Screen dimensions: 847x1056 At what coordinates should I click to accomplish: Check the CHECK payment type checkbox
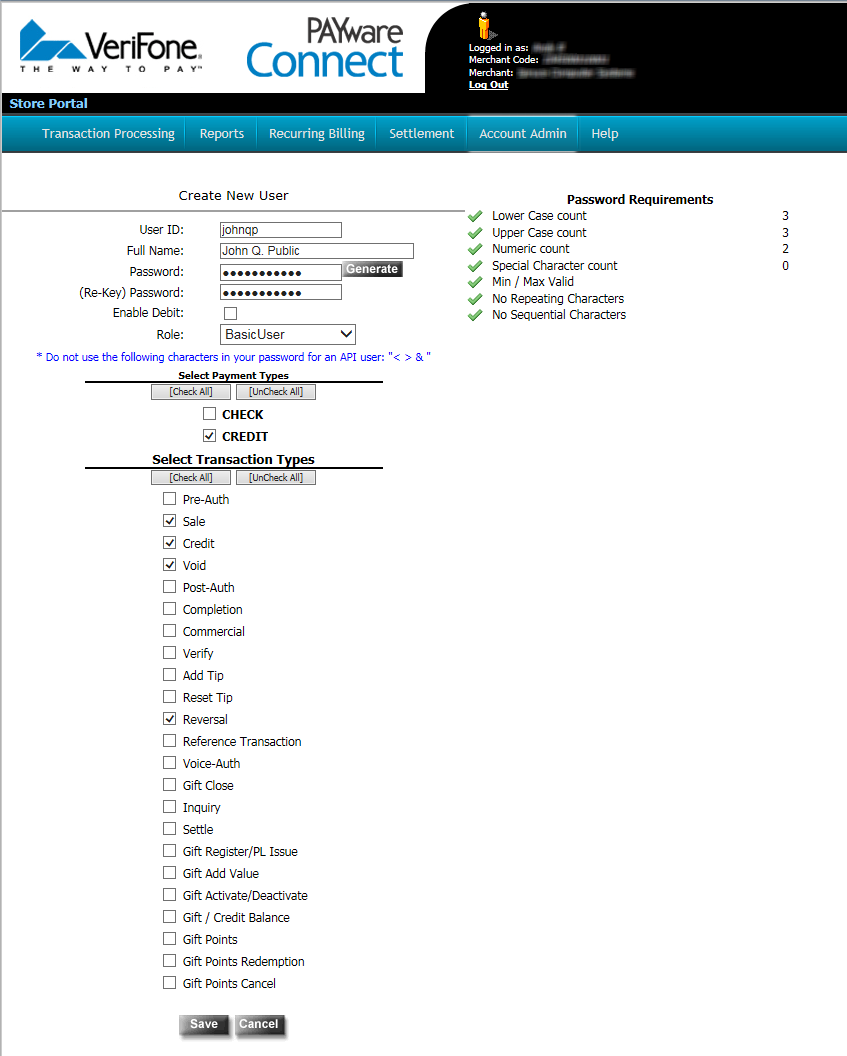[209, 414]
